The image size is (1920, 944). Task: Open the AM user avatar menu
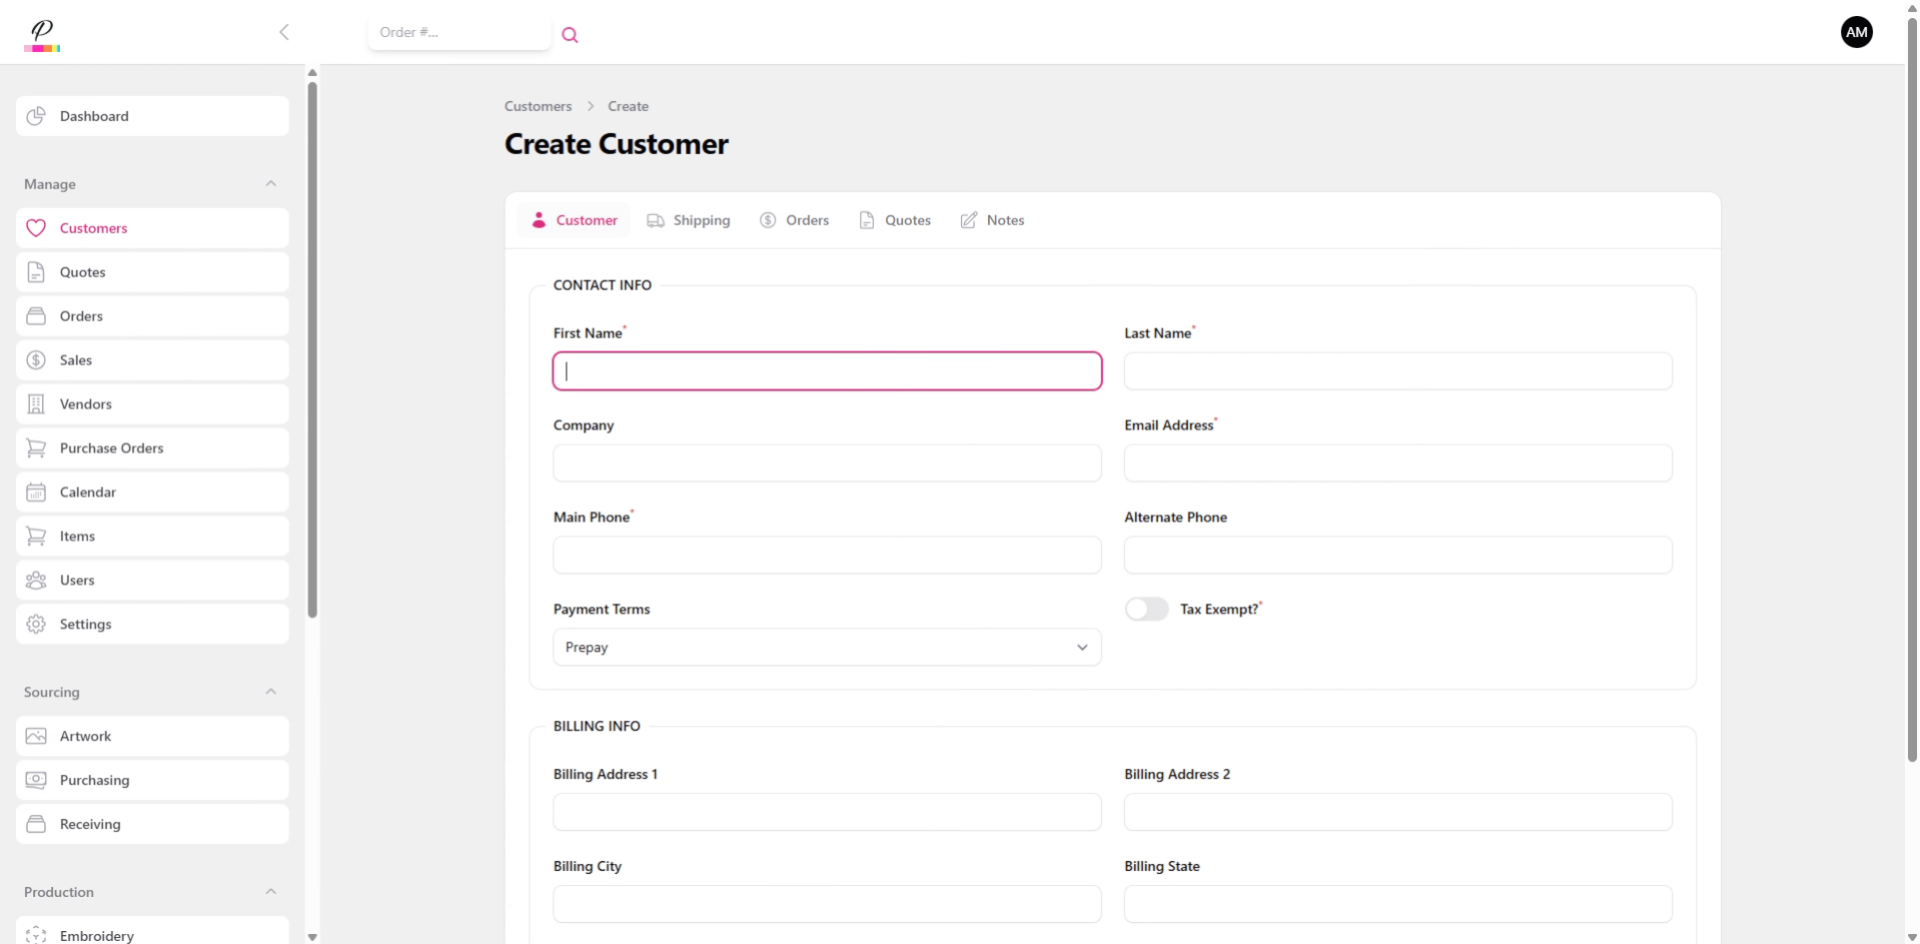click(x=1856, y=32)
